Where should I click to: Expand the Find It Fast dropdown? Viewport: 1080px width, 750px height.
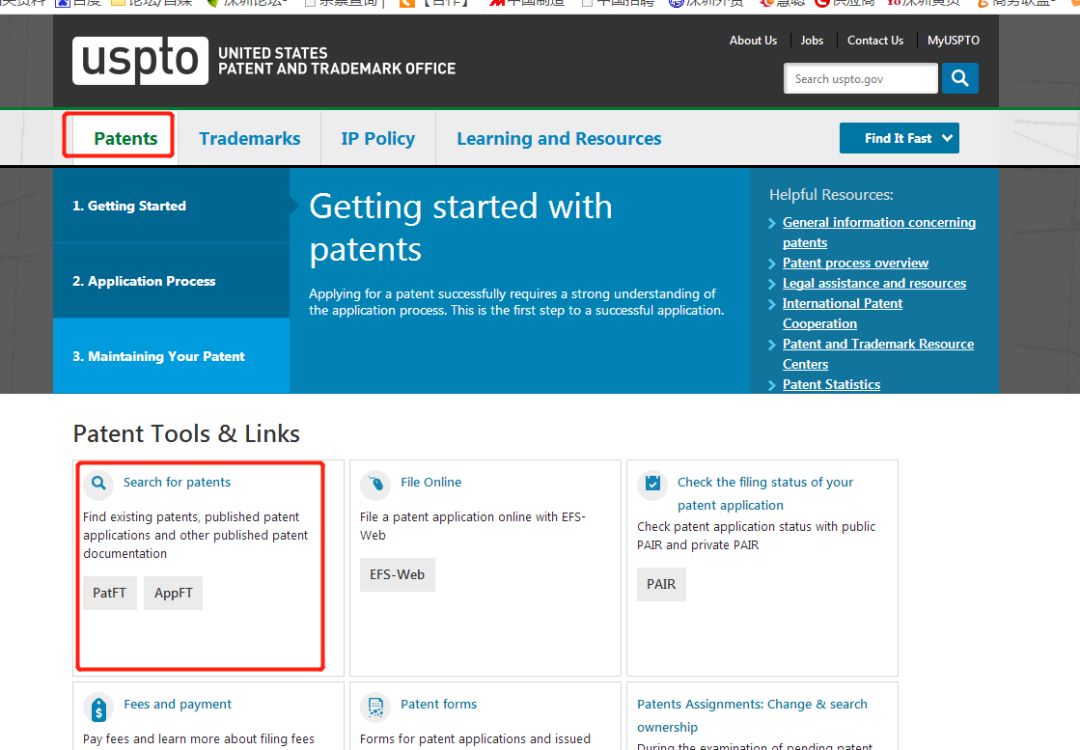(x=899, y=138)
